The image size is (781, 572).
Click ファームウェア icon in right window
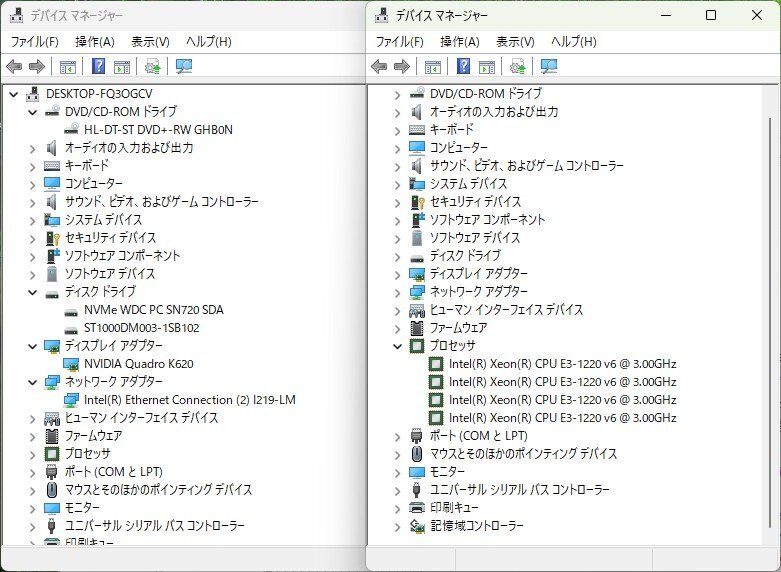click(417, 328)
